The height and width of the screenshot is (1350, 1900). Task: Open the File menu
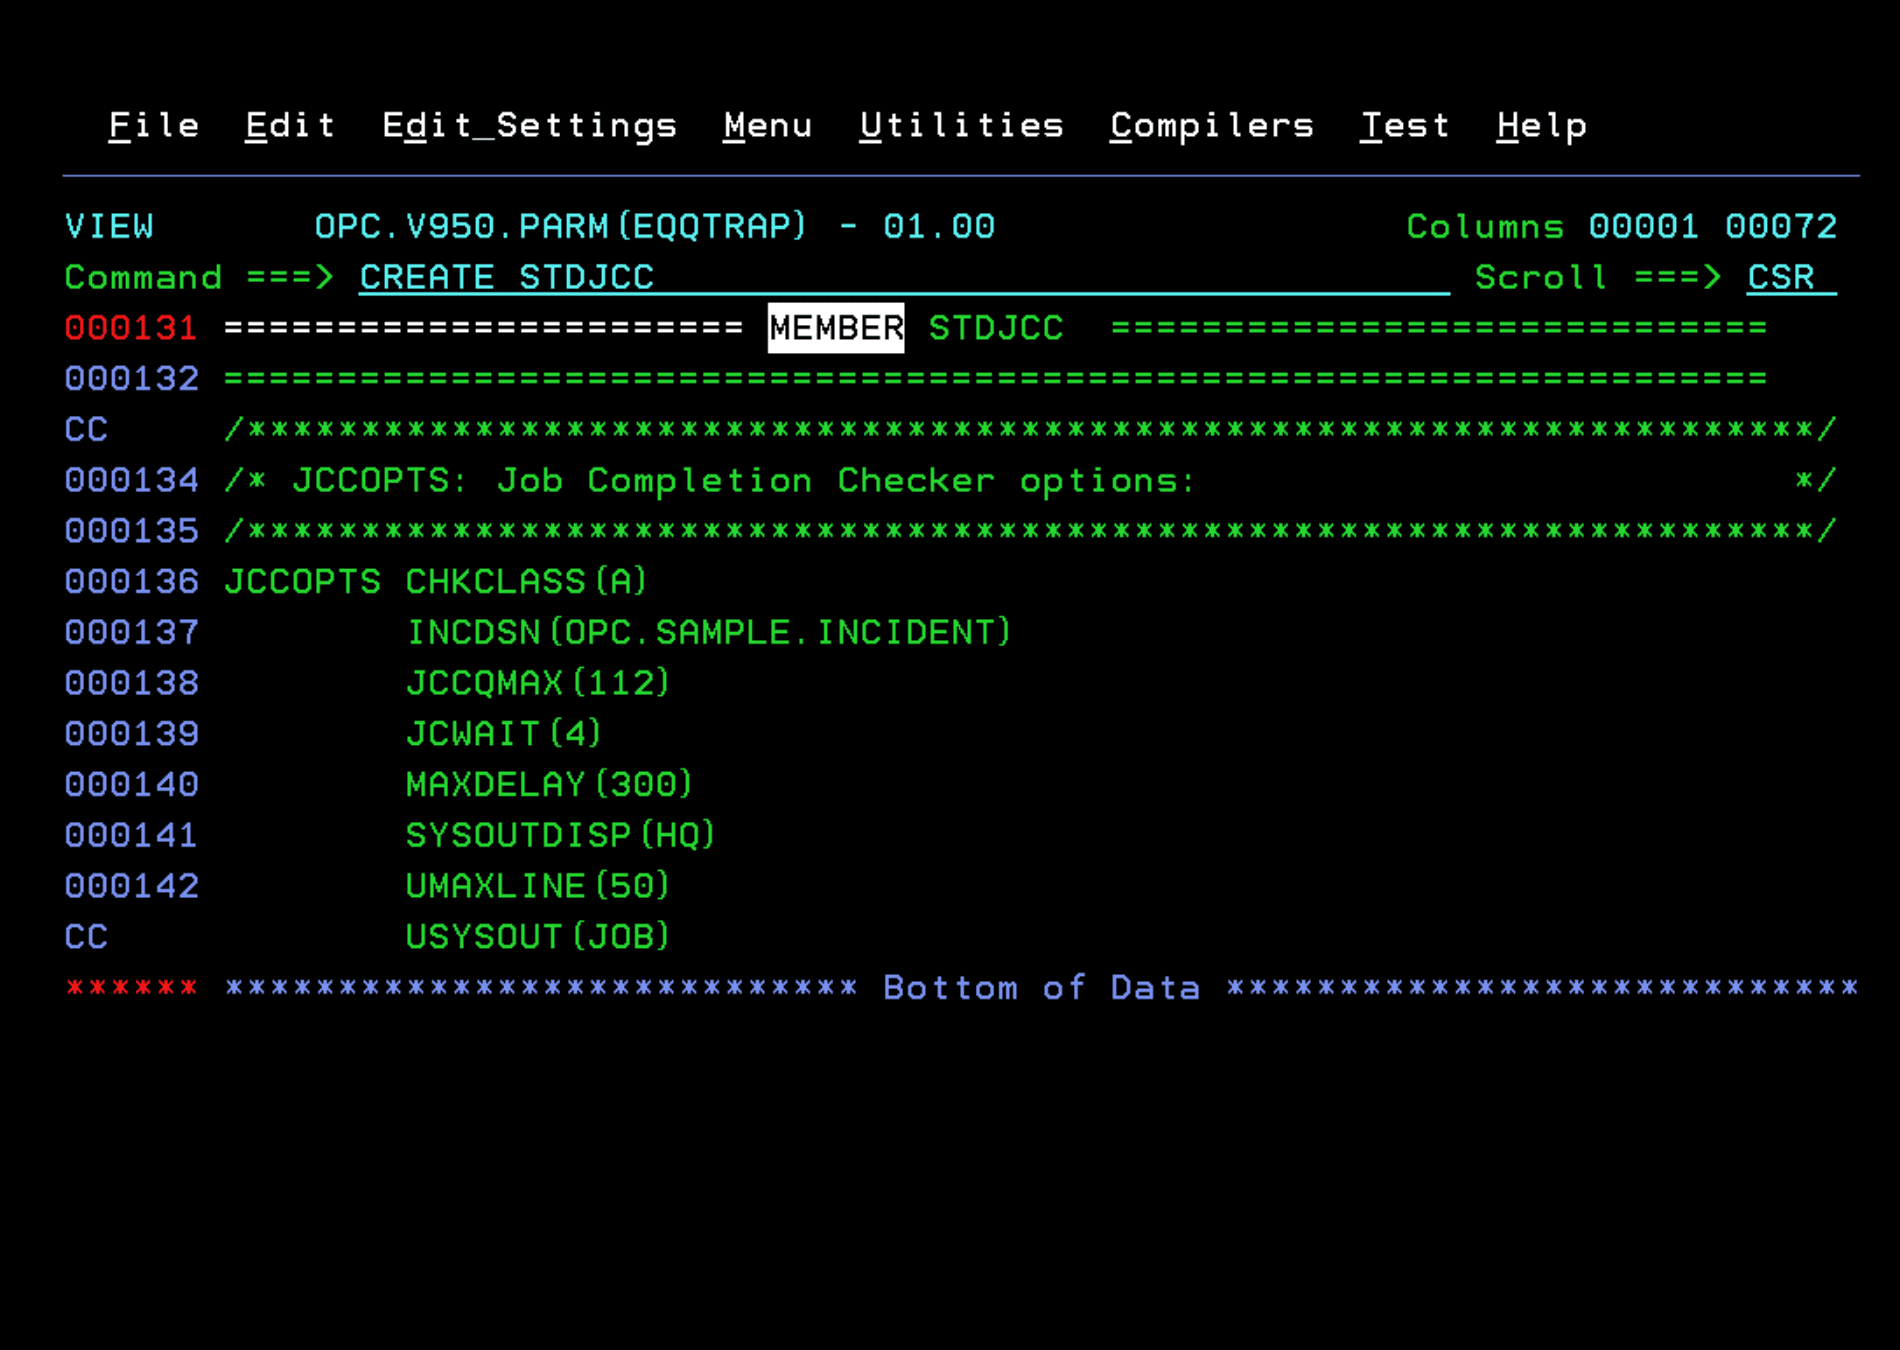pyautogui.click(x=152, y=124)
